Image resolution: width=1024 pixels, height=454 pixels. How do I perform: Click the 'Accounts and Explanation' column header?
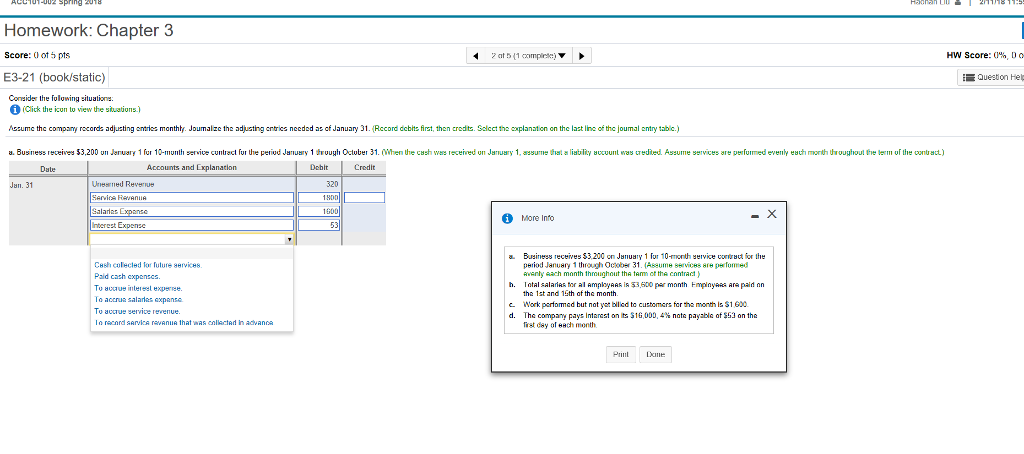192,168
